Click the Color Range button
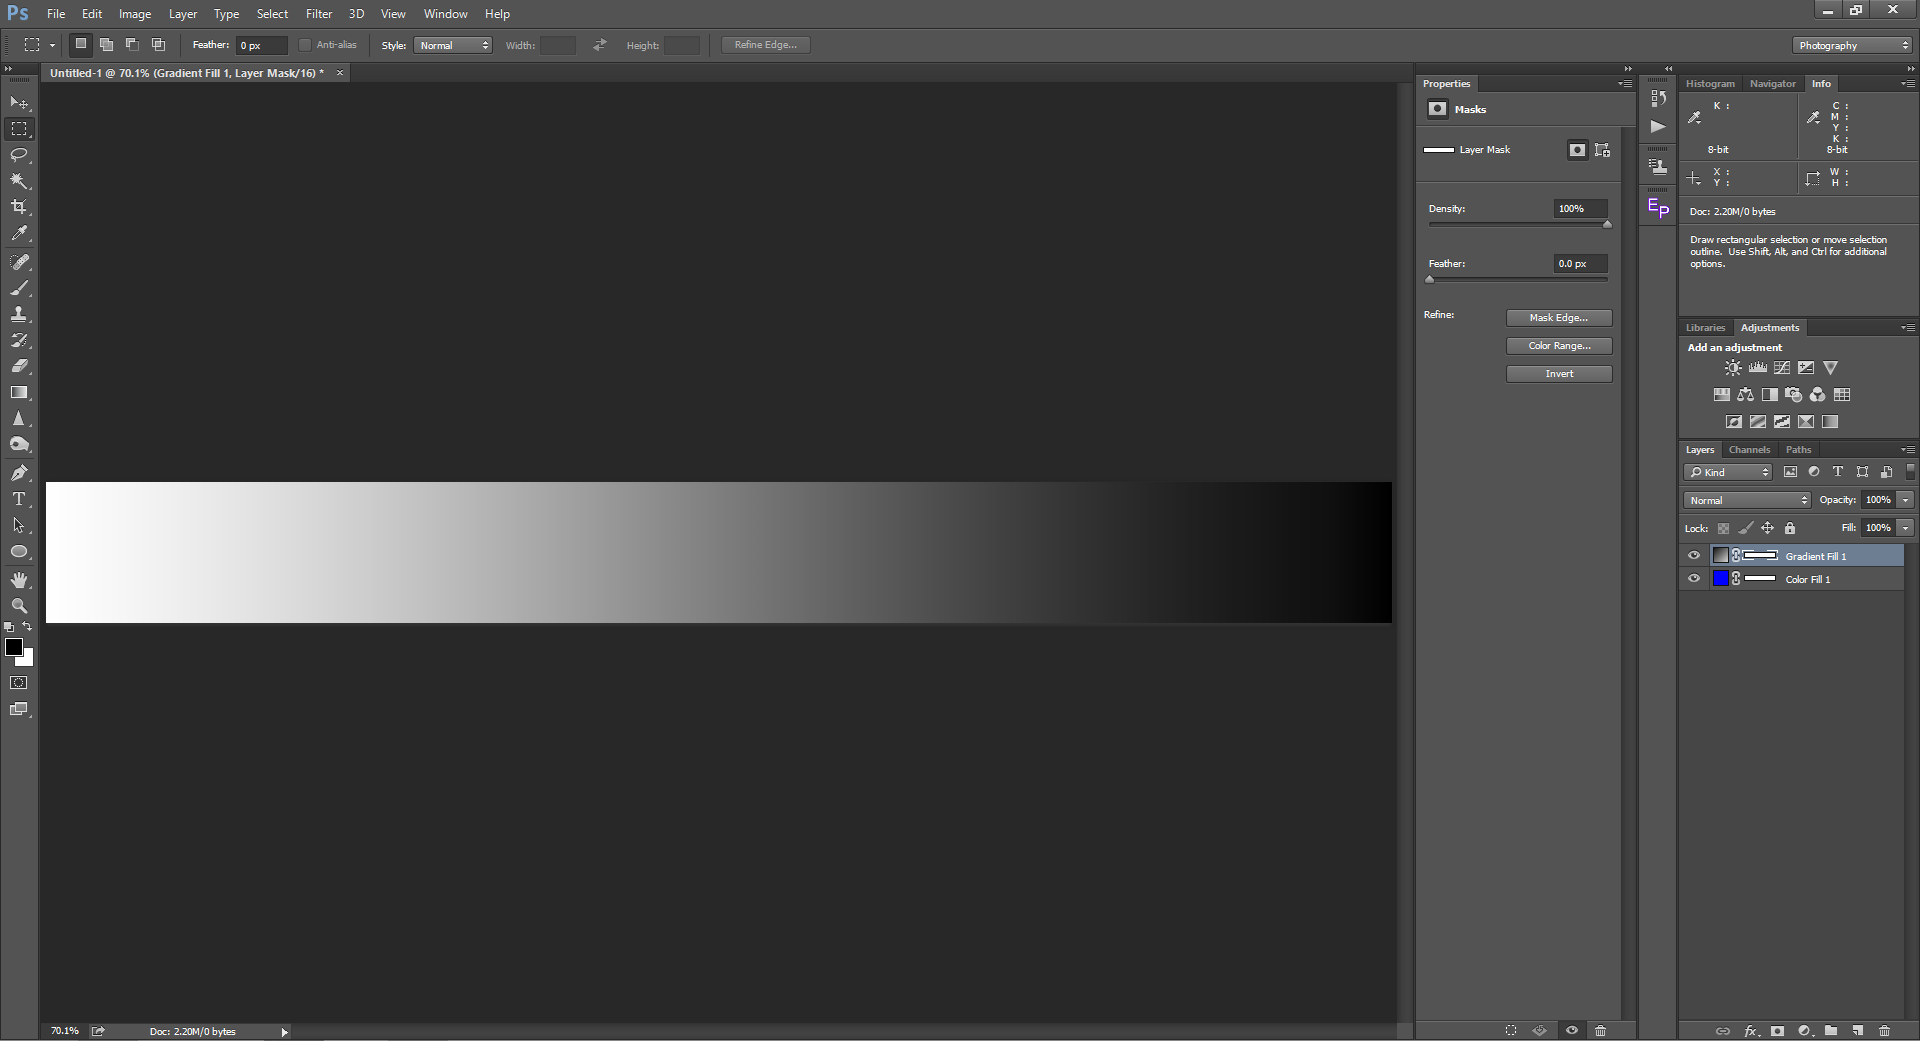The image size is (1920, 1041). coord(1558,346)
